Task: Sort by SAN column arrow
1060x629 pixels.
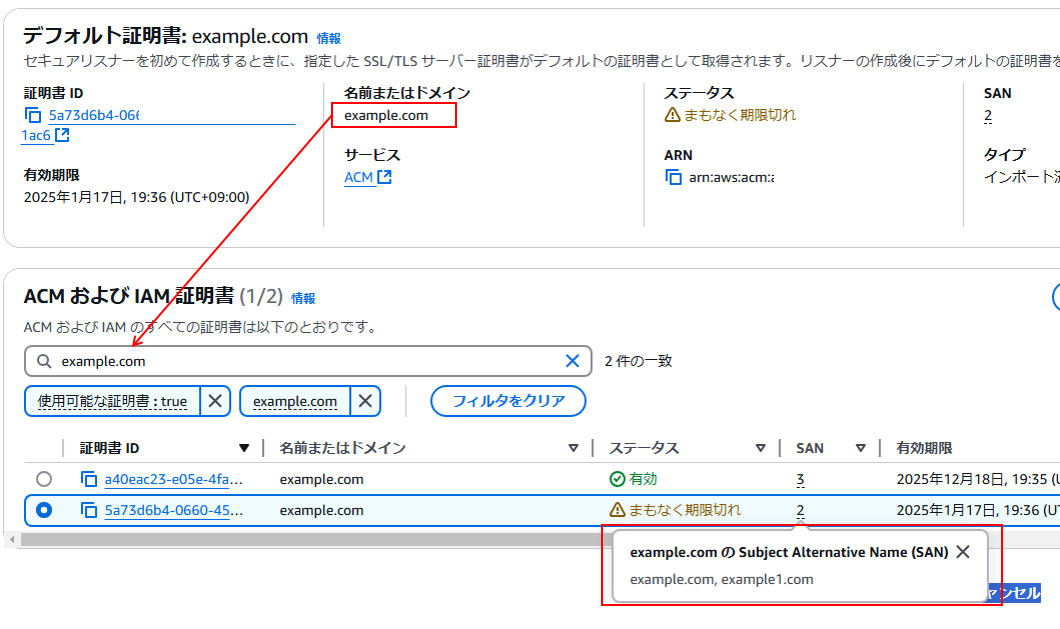Action: pyautogui.click(x=861, y=448)
